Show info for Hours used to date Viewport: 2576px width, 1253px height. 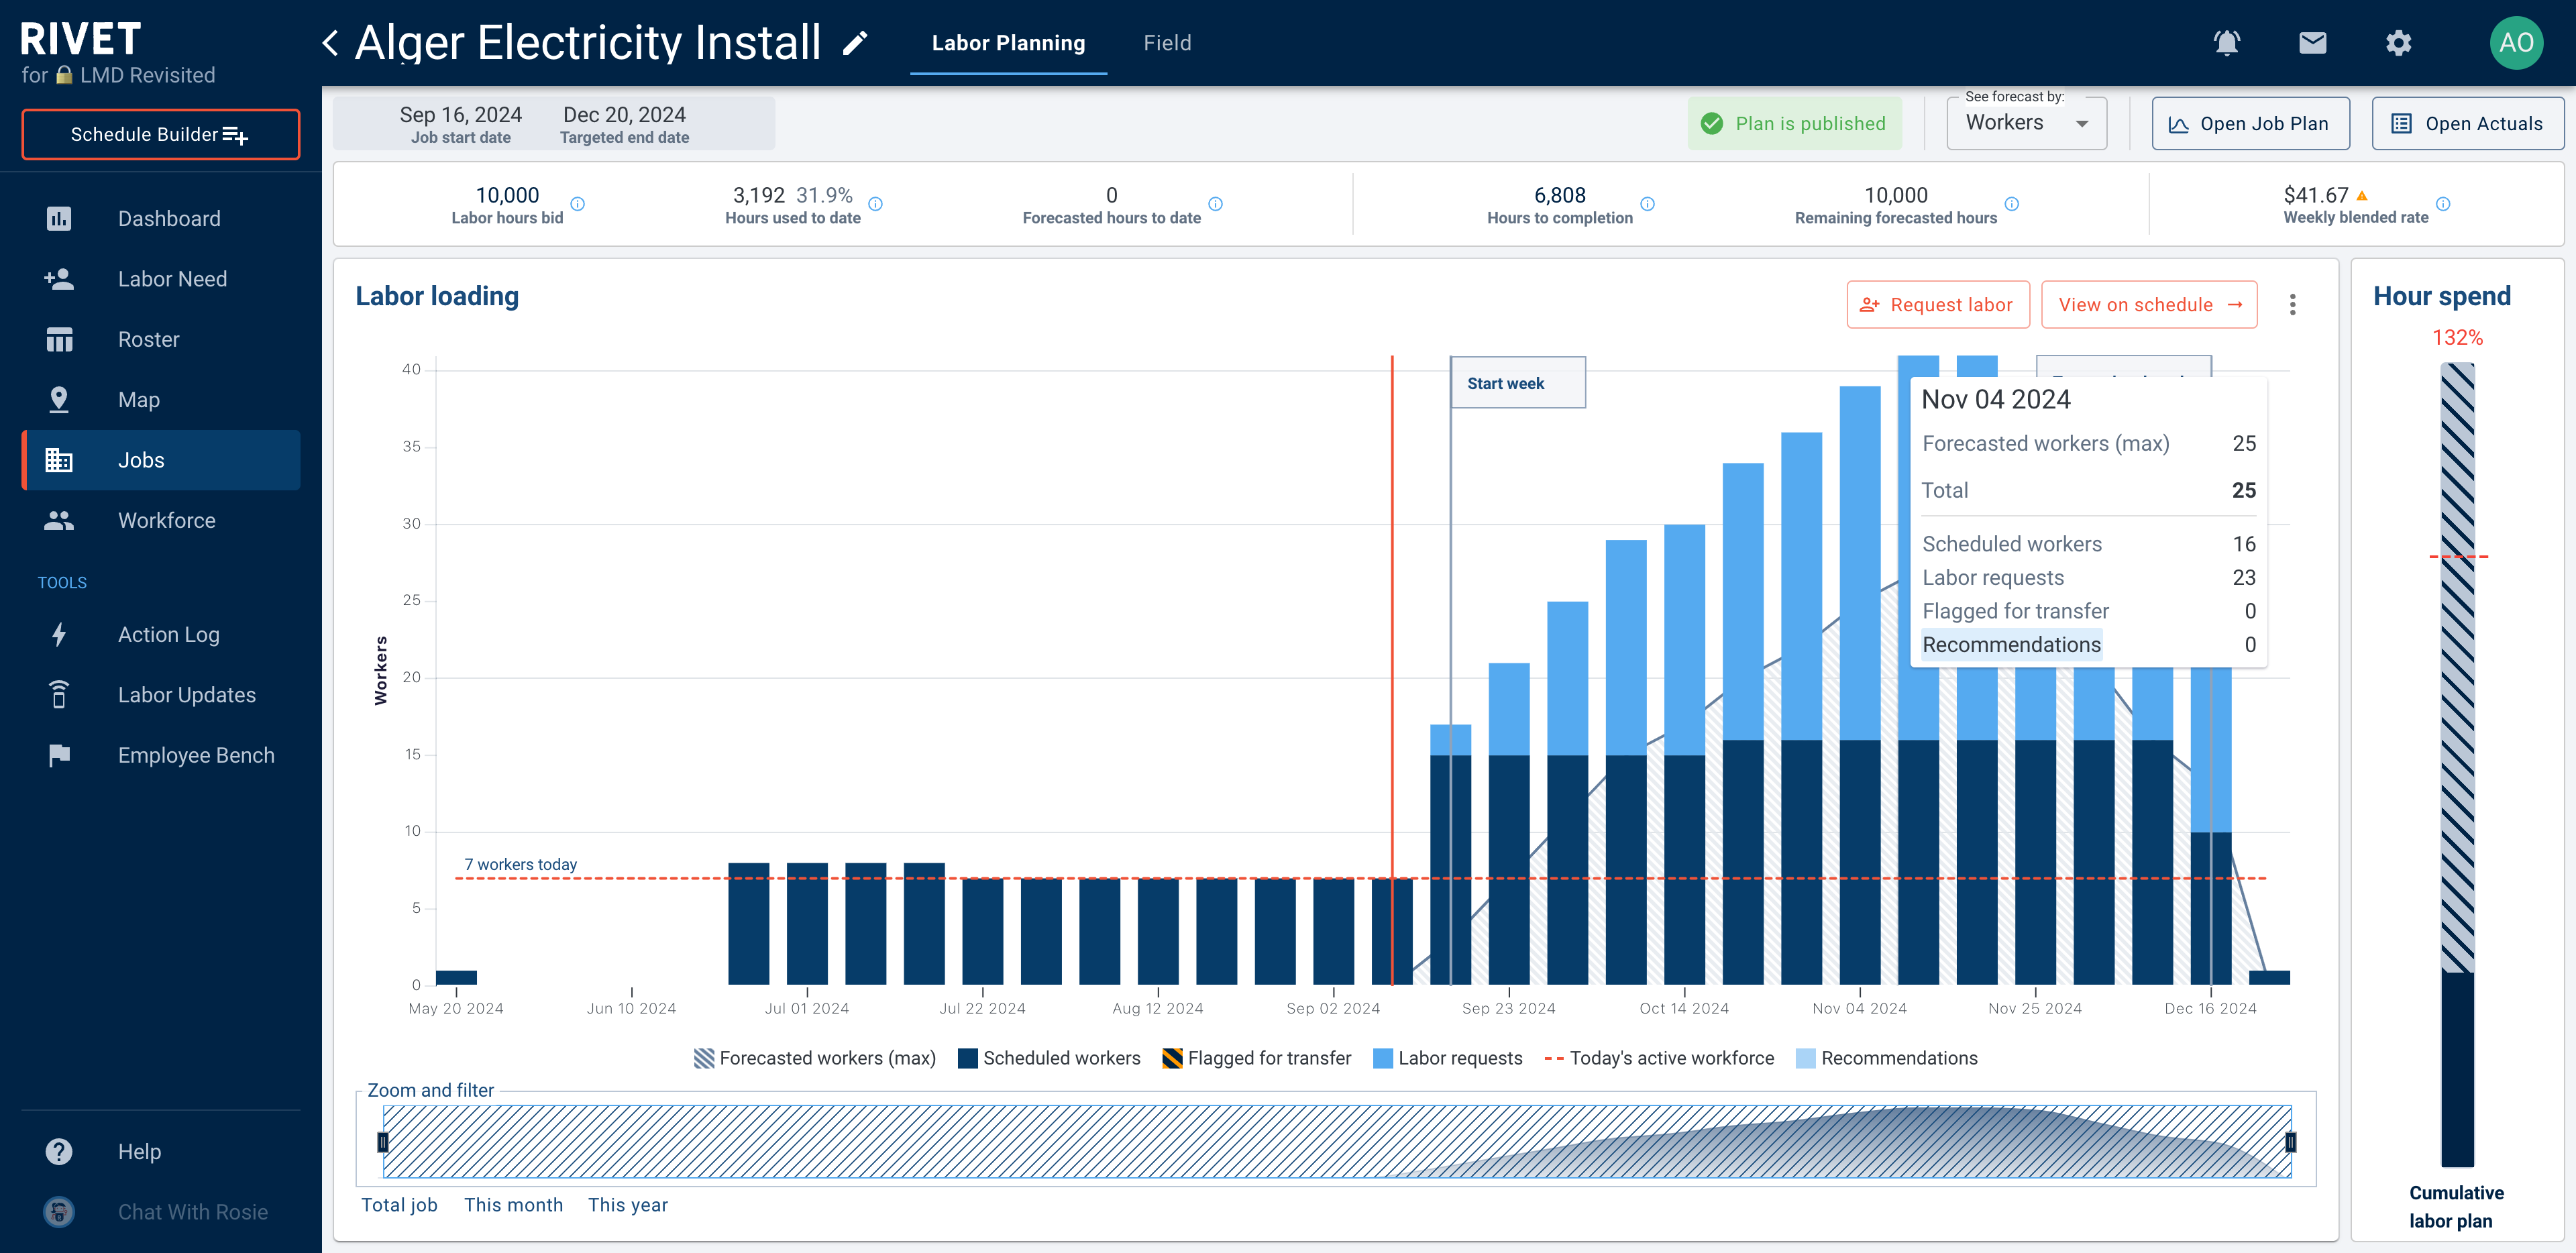(875, 204)
